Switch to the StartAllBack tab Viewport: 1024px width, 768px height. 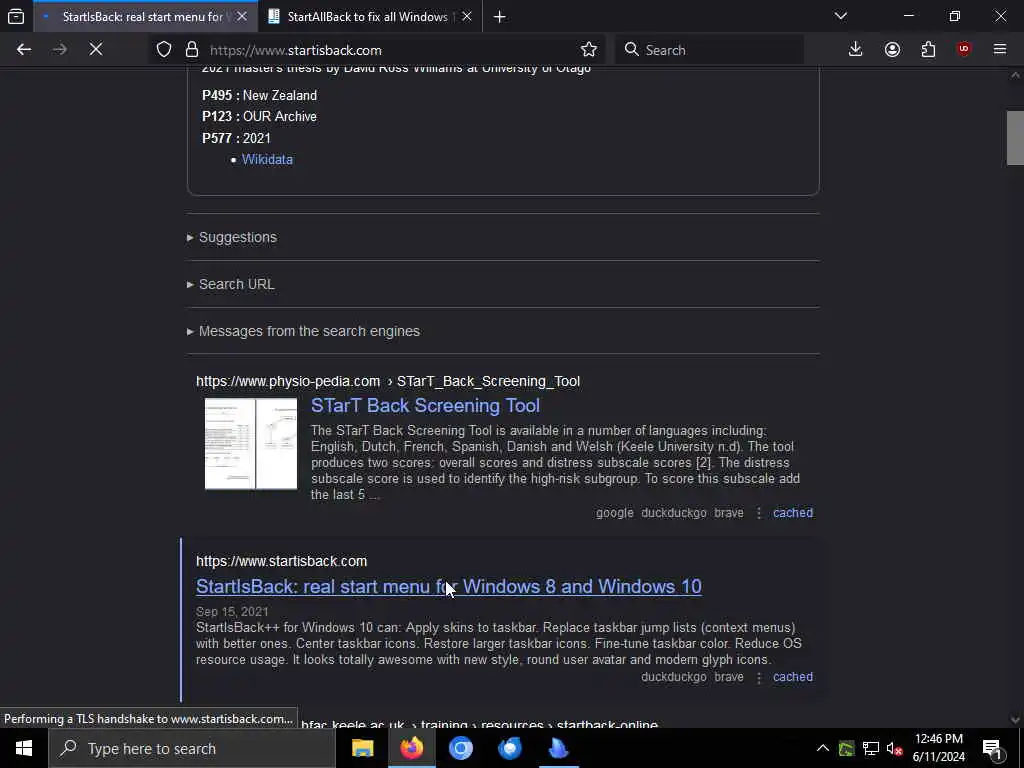coord(370,17)
